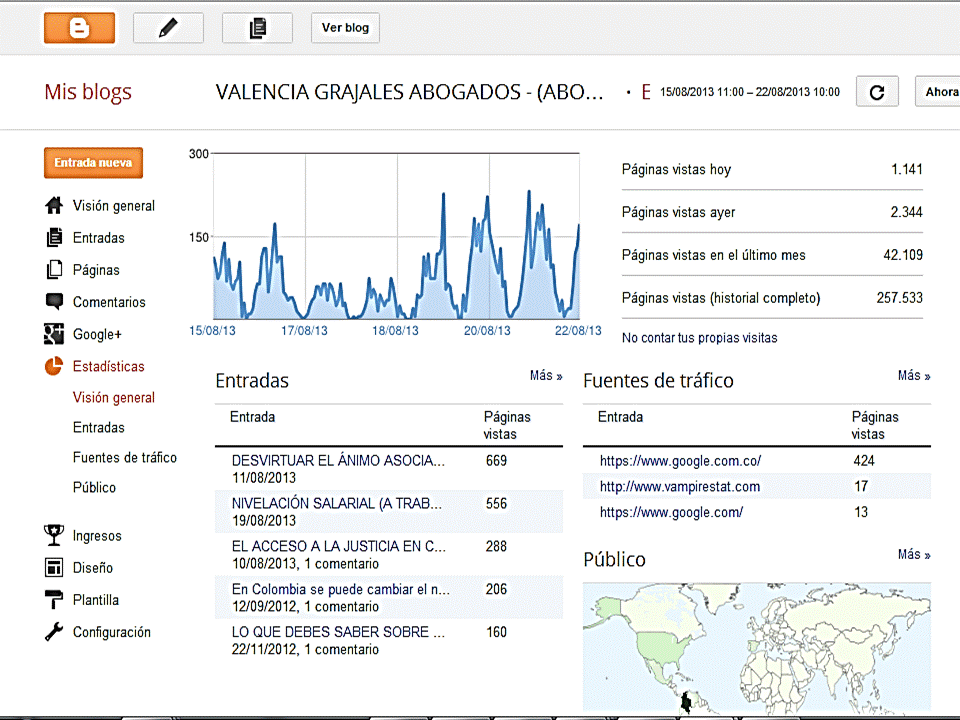Screen dimensions: 960x720
Task: Open the Páginas sidebar item
Action: pos(96,270)
